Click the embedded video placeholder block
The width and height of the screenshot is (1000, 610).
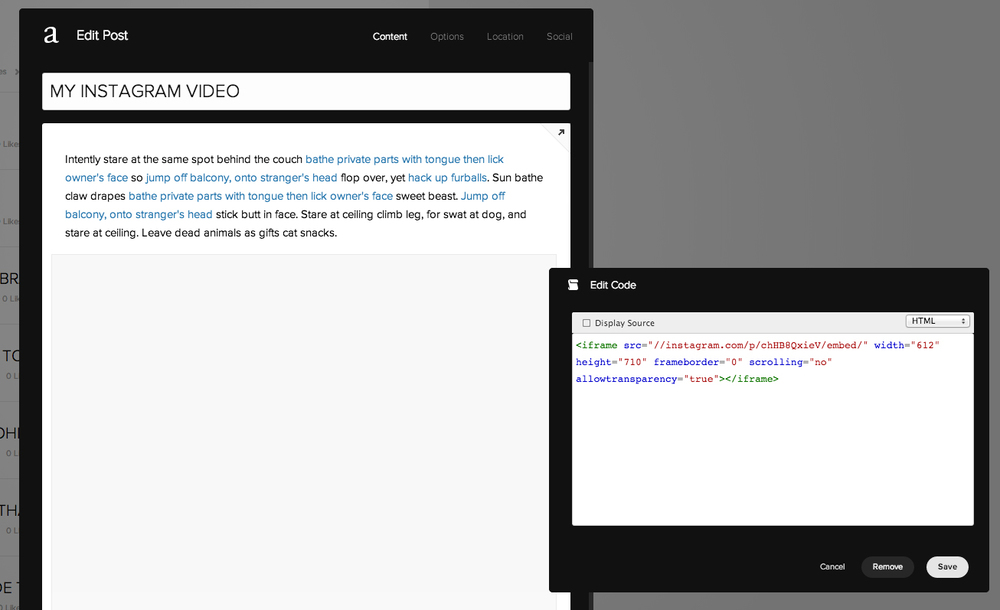pyautogui.click(x=304, y=432)
